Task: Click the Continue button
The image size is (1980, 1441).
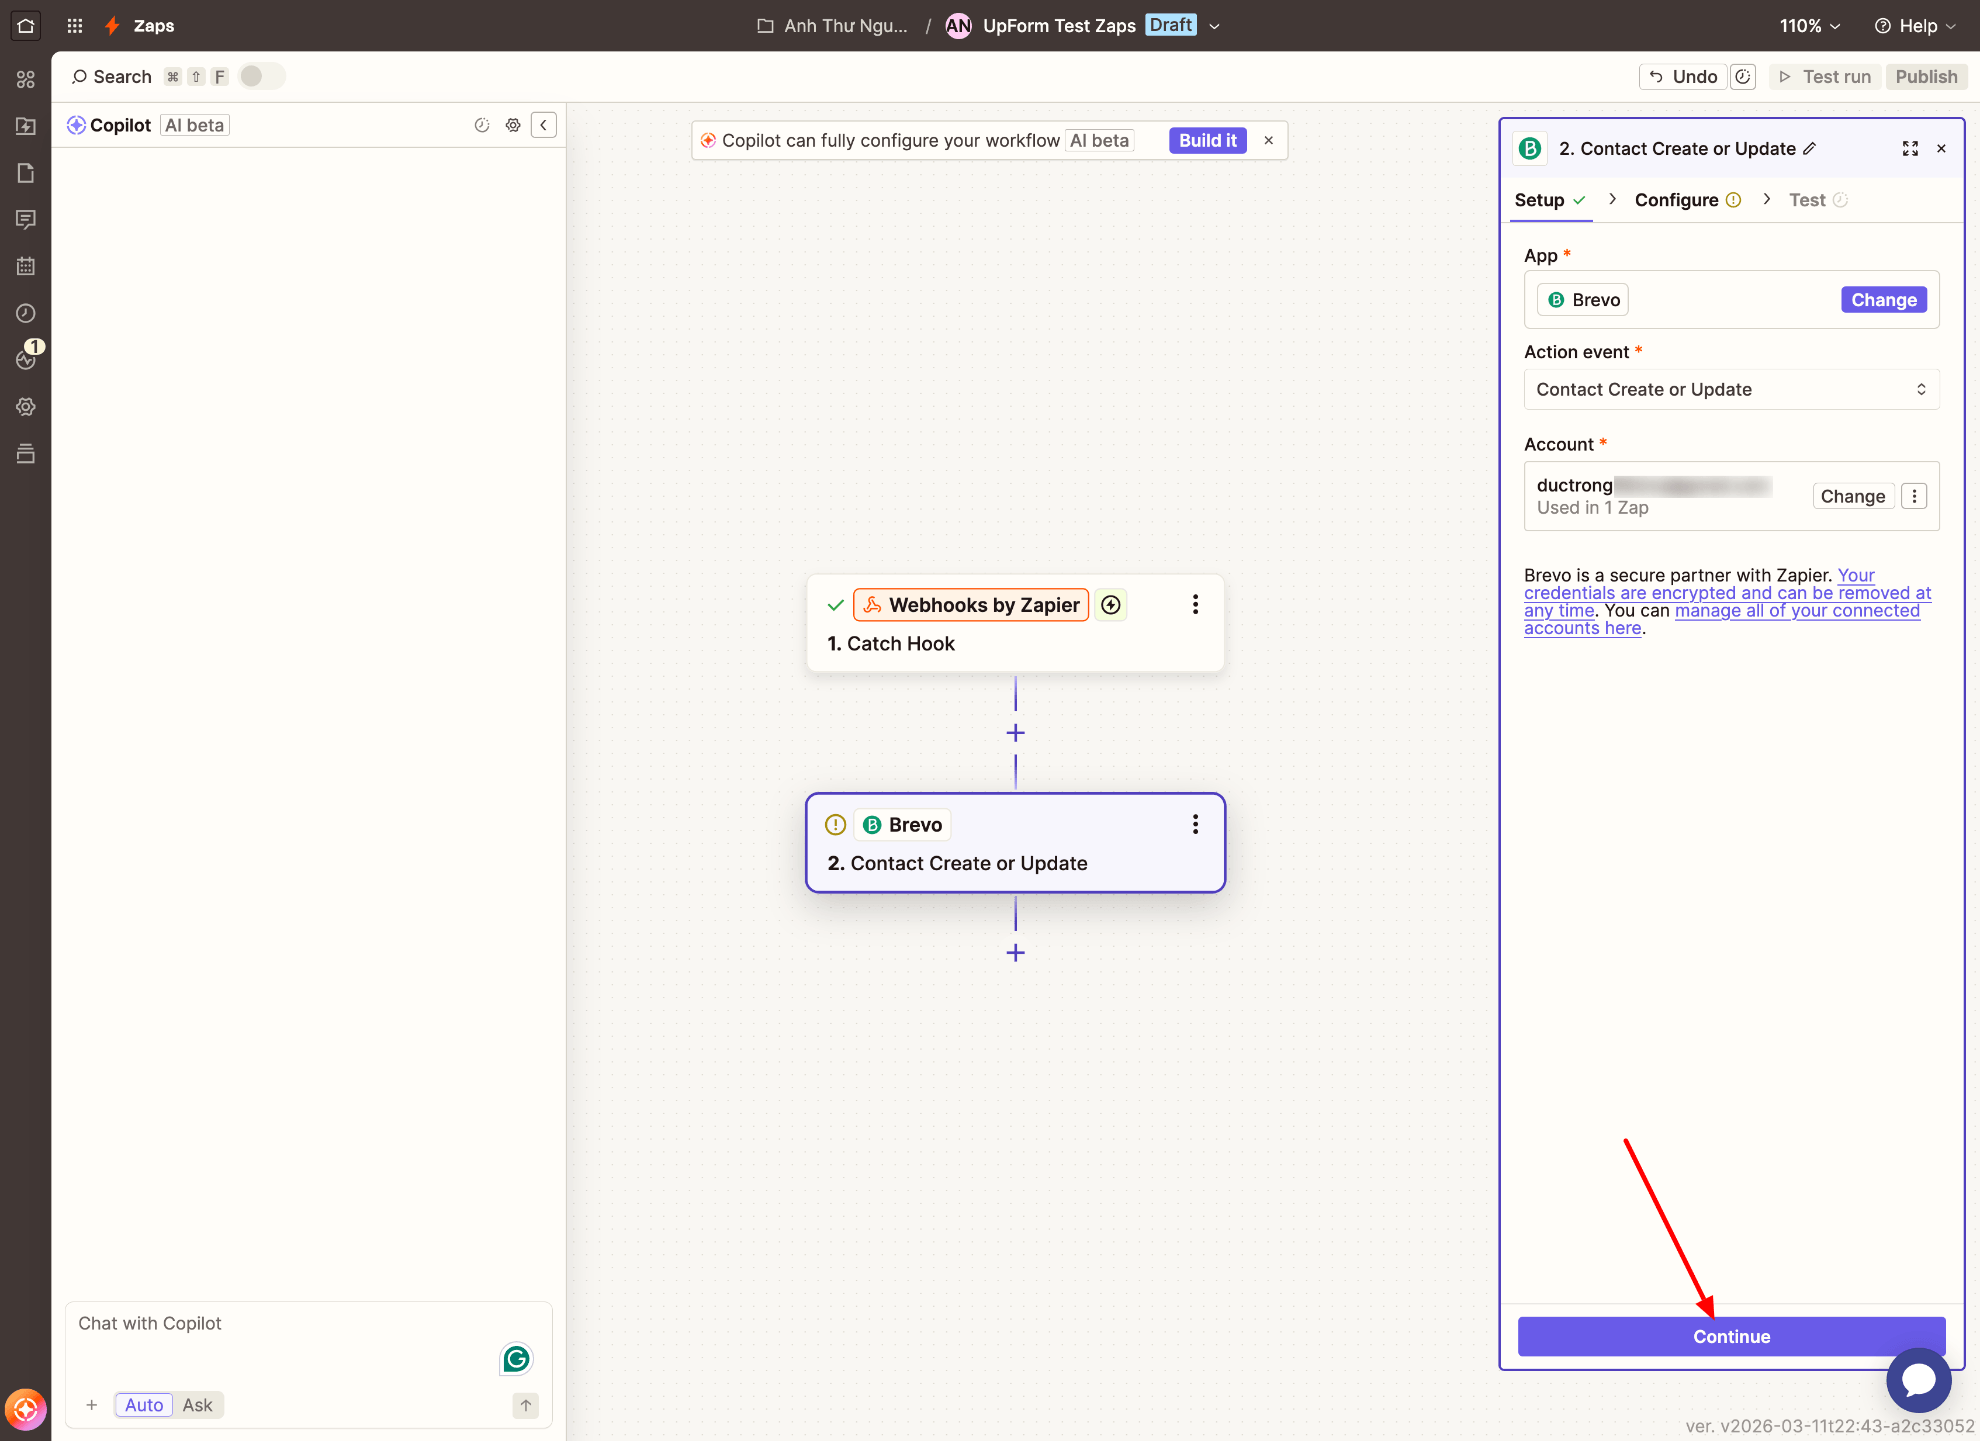Action: tap(1731, 1337)
